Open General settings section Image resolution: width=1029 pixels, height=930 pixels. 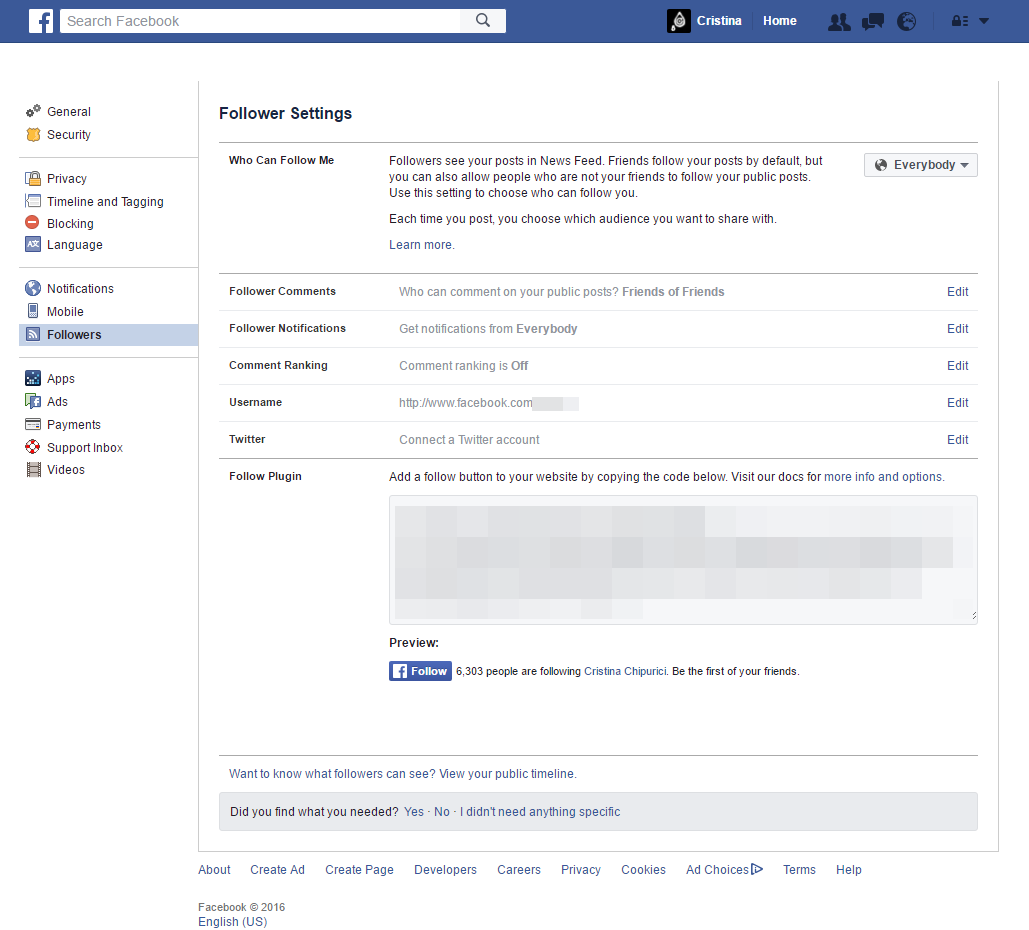point(69,112)
